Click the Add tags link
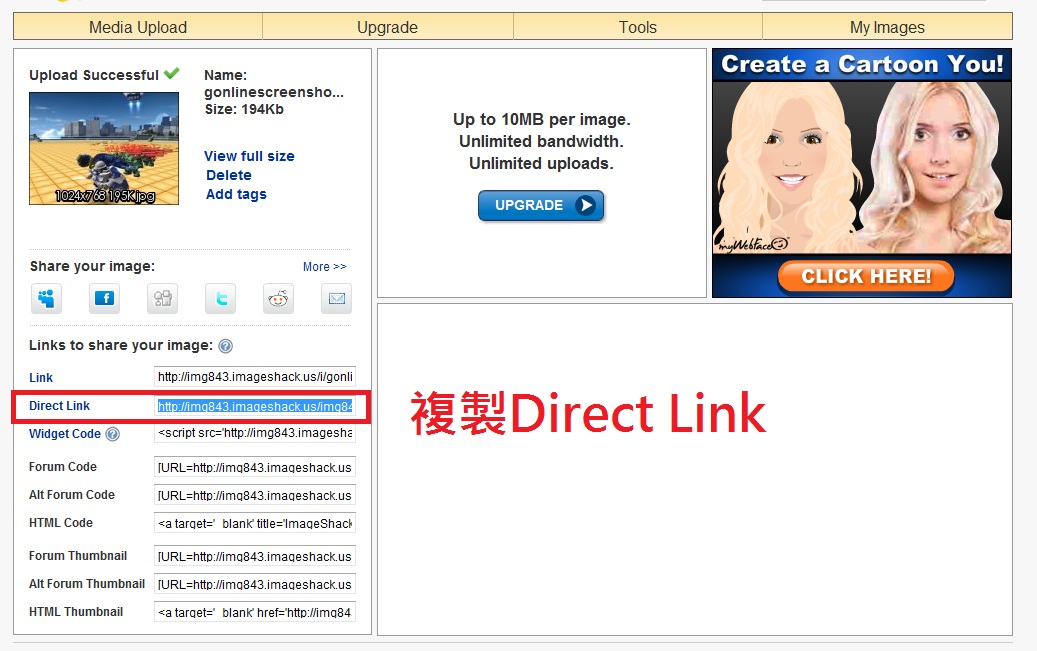The width and height of the screenshot is (1037, 651). pyautogui.click(x=236, y=195)
